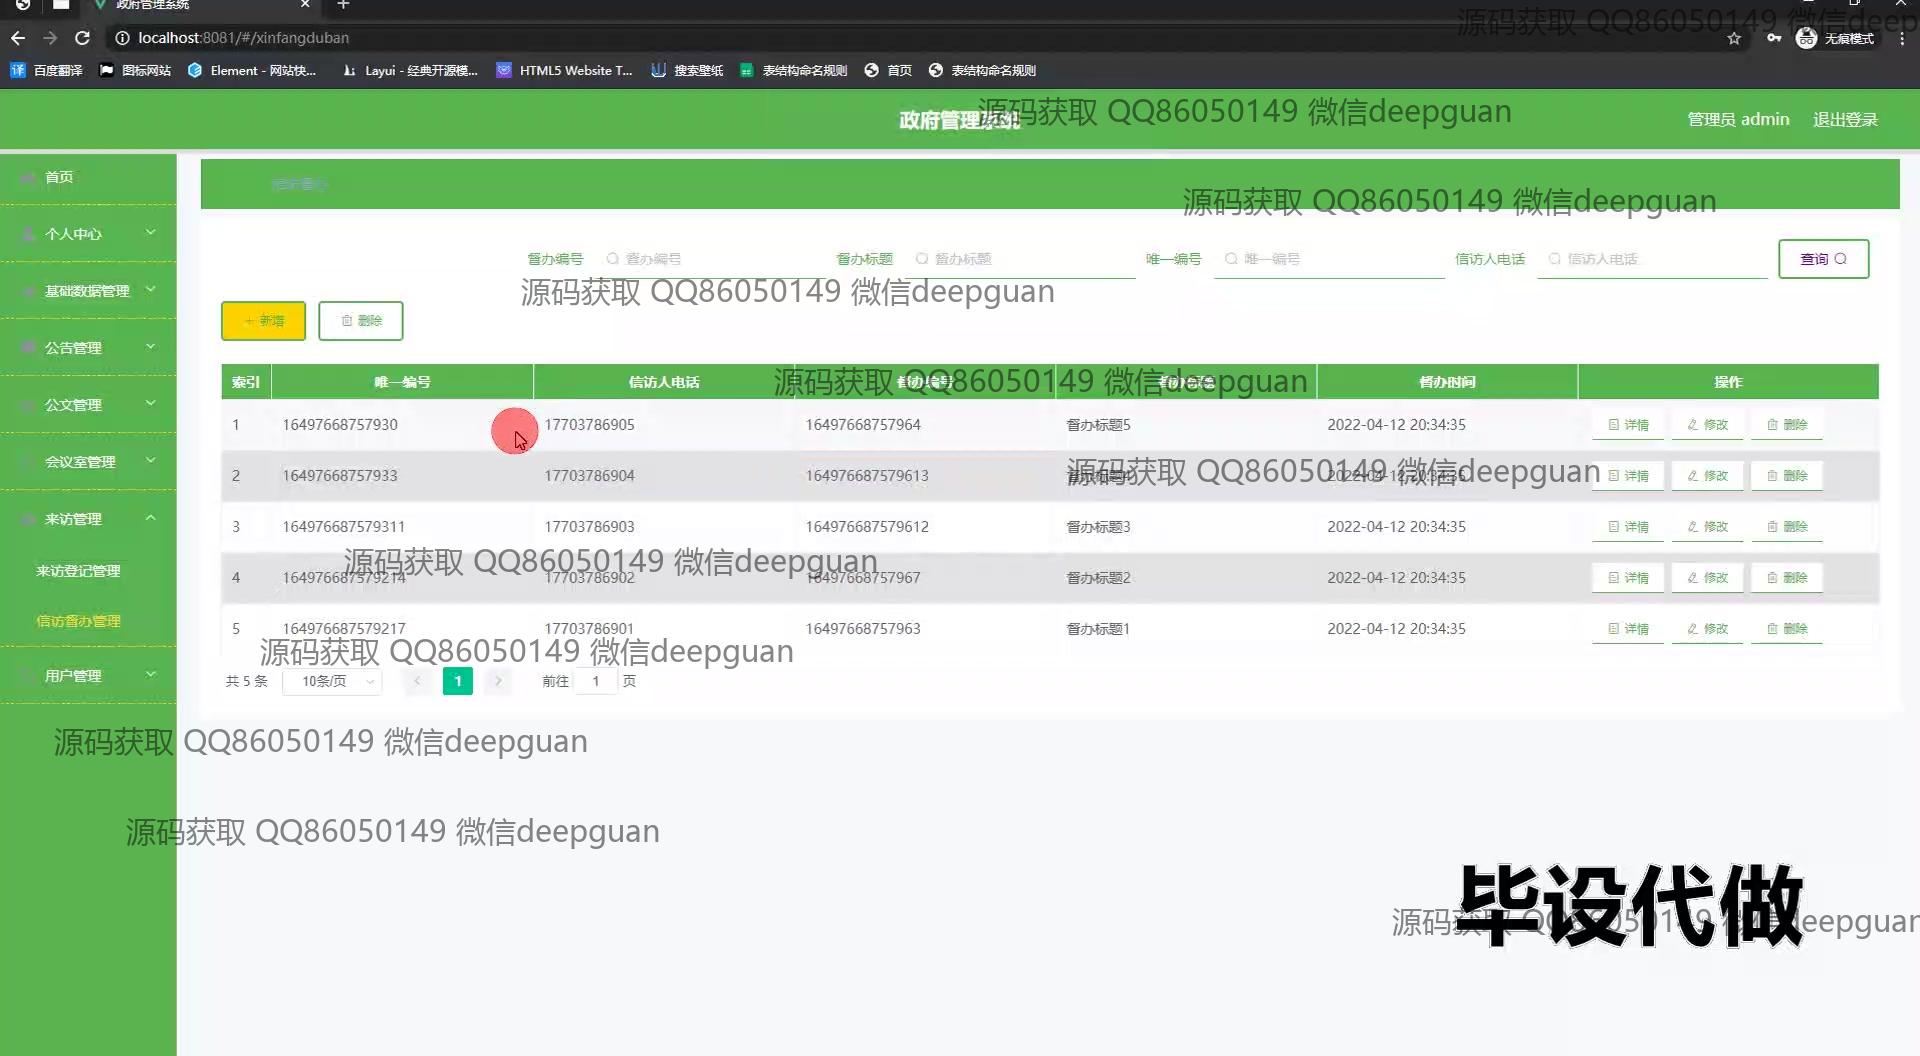Click the yellow 新增 button
The height and width of the screenshot is (1056, 1920).
click(x=263, y=321)
